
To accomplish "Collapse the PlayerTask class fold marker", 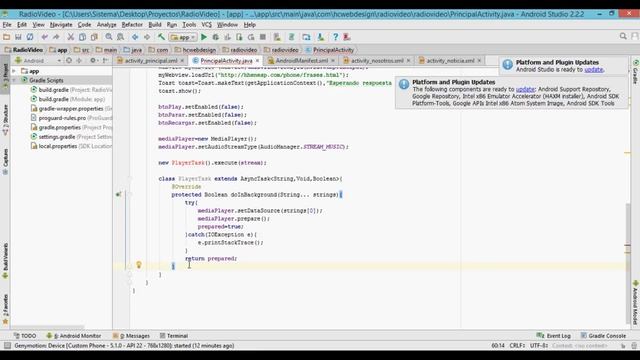I will click(129, 179).
